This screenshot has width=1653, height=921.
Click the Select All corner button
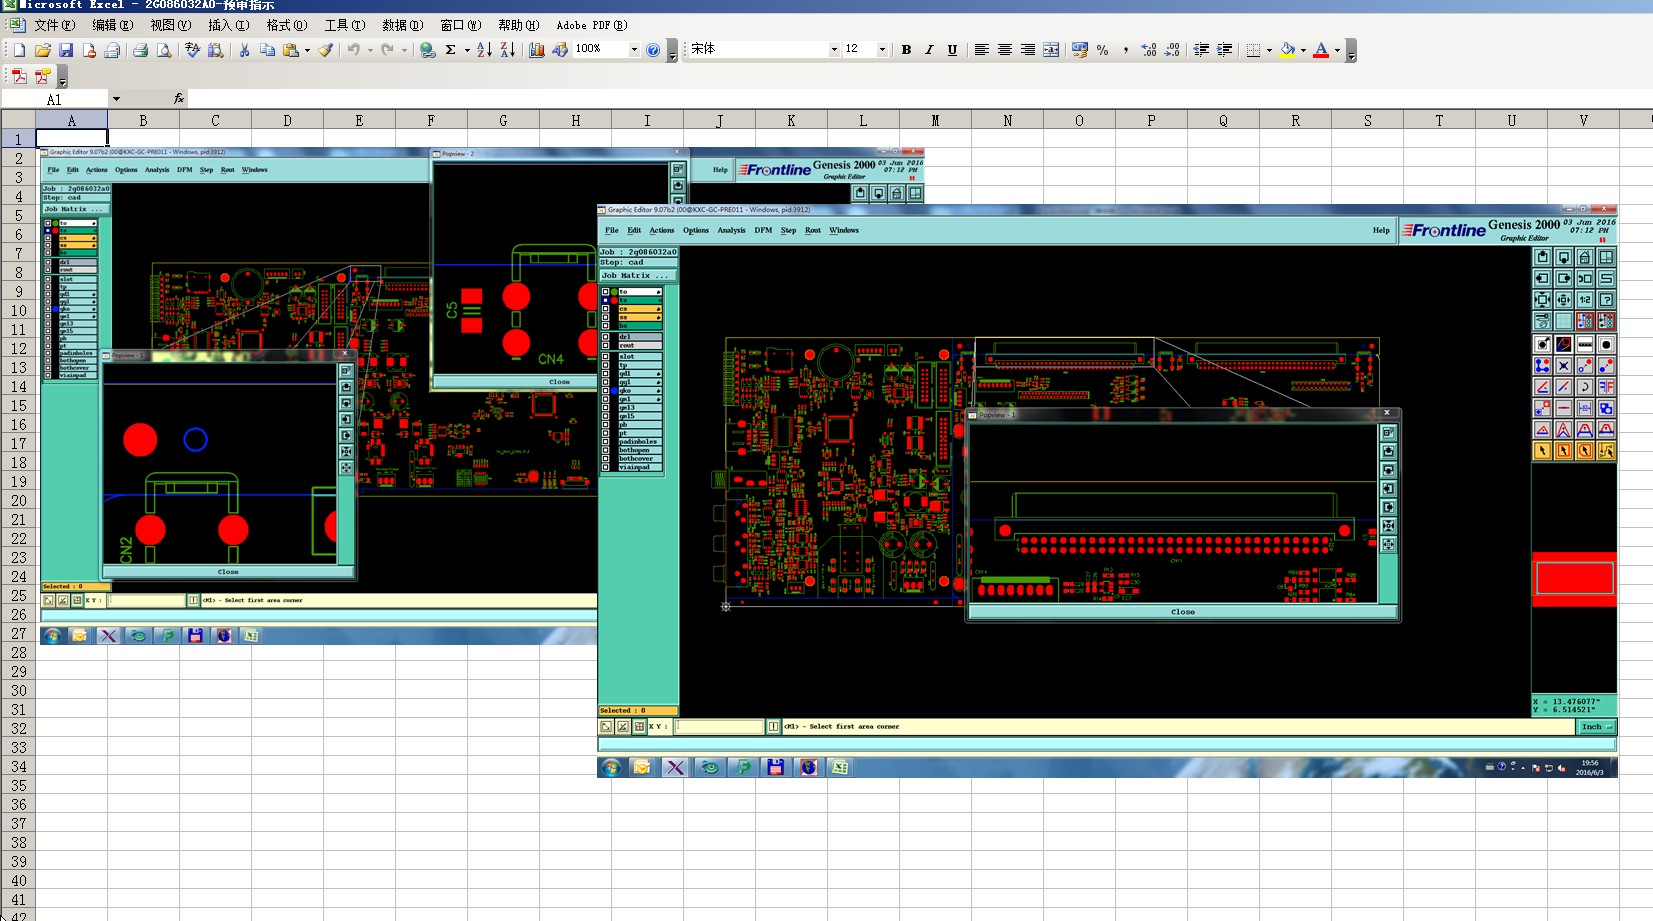[18, 120]
